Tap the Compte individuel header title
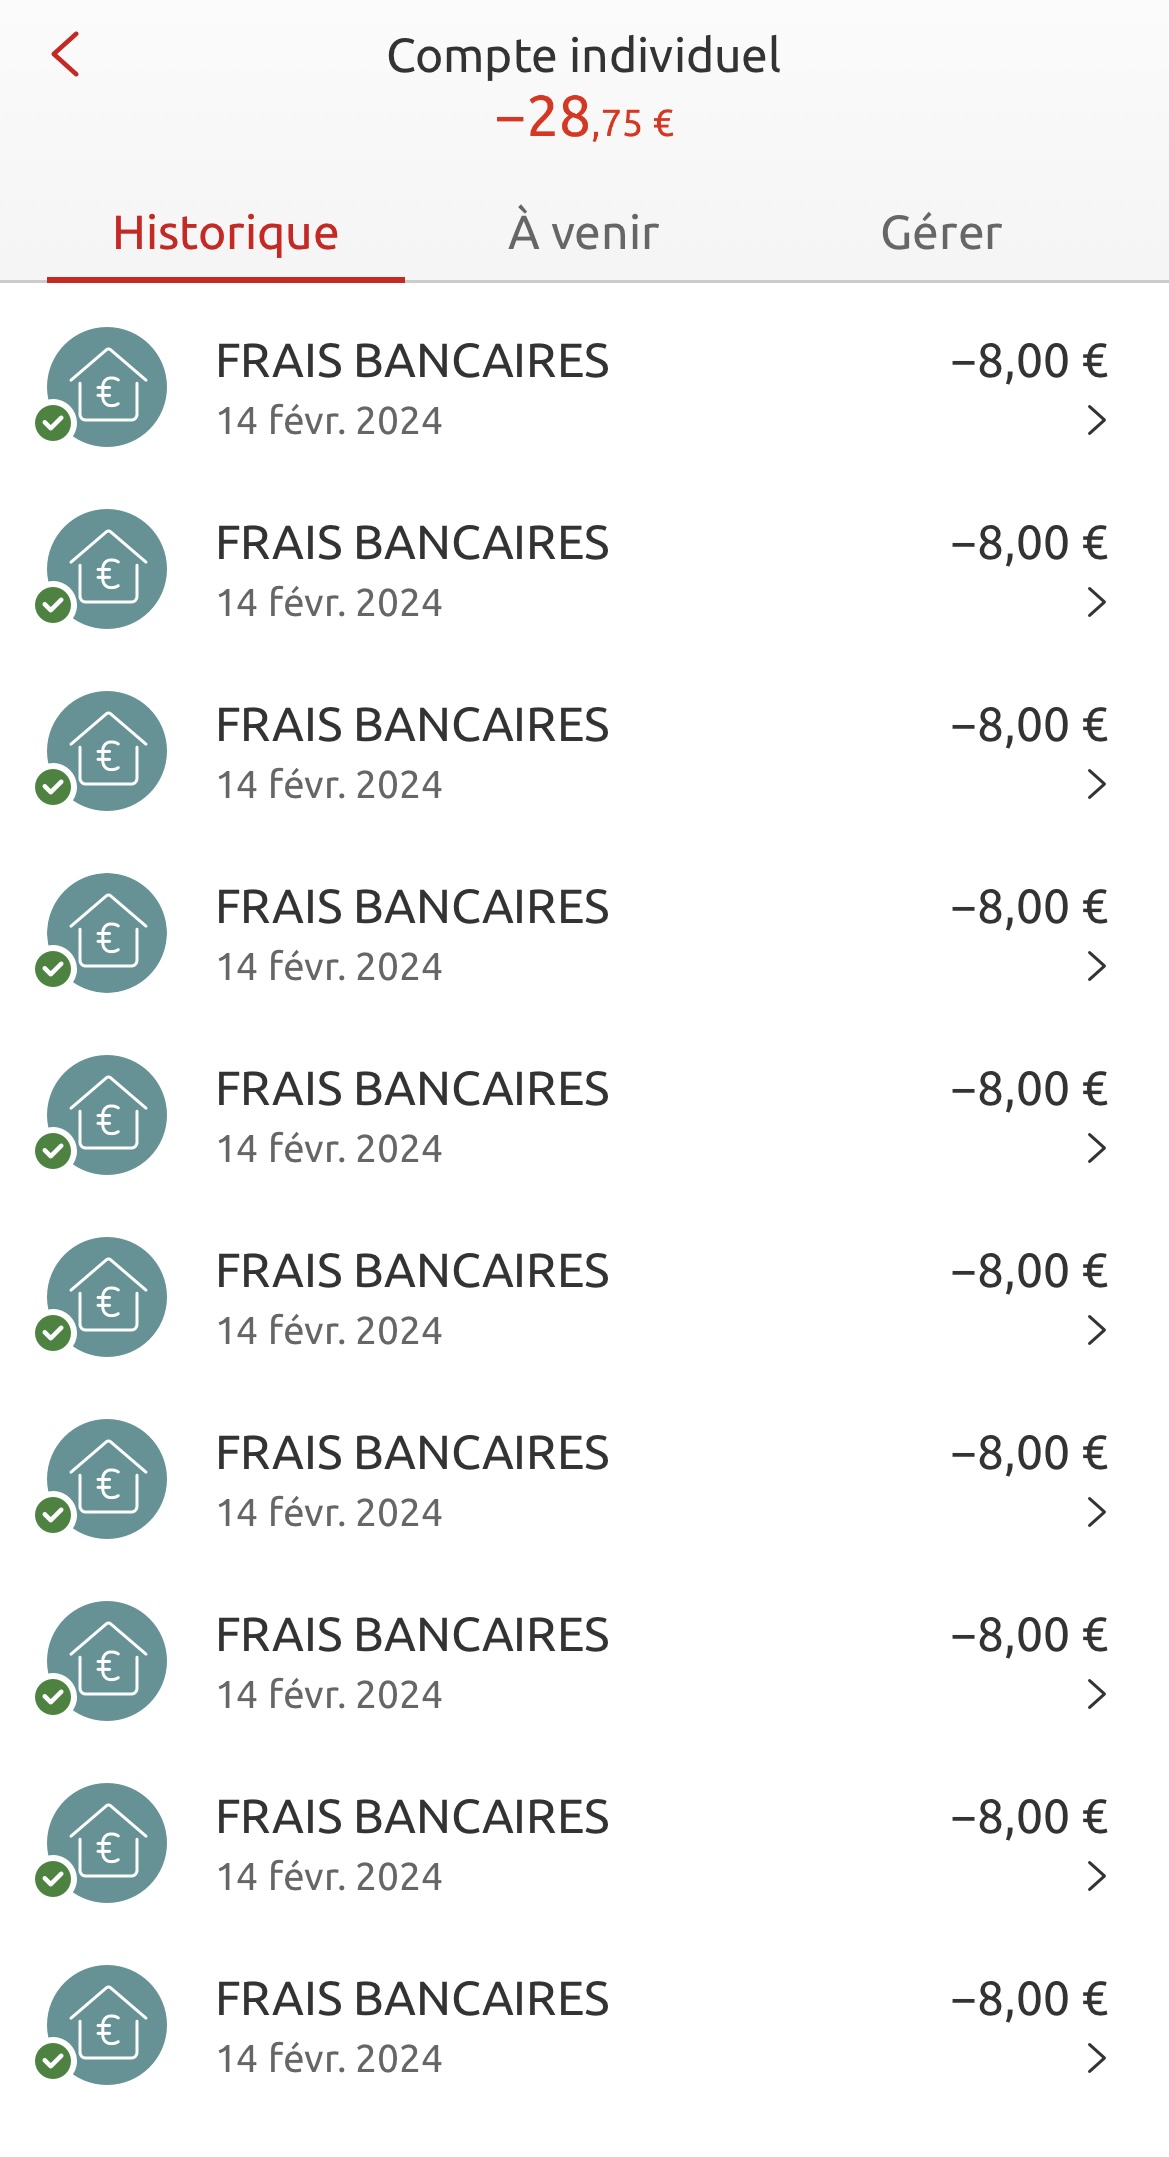This screenshot has width=1169, height=2157. [x=583, y=56]
